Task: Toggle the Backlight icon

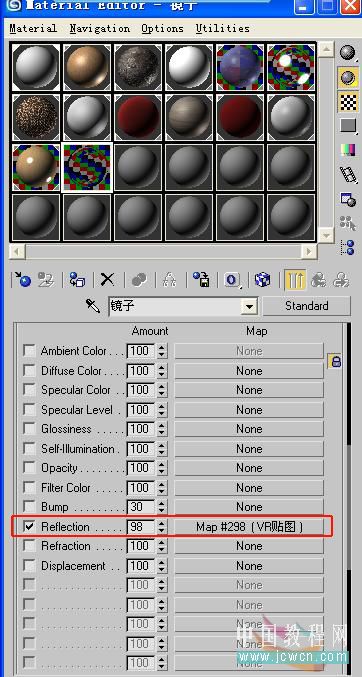Action: (x=347, y=77)
